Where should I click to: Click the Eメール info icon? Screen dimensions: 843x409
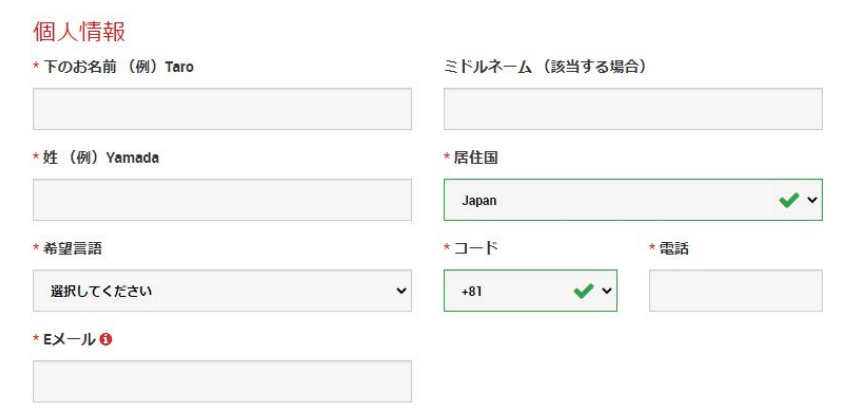point(106,339)
